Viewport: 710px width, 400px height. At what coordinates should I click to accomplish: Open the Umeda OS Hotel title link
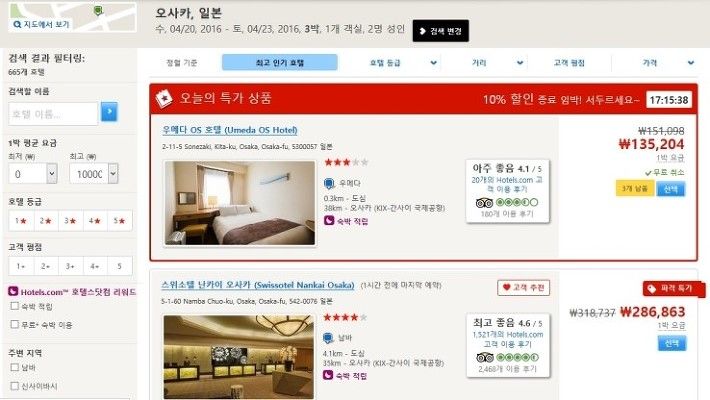[230, 130]
